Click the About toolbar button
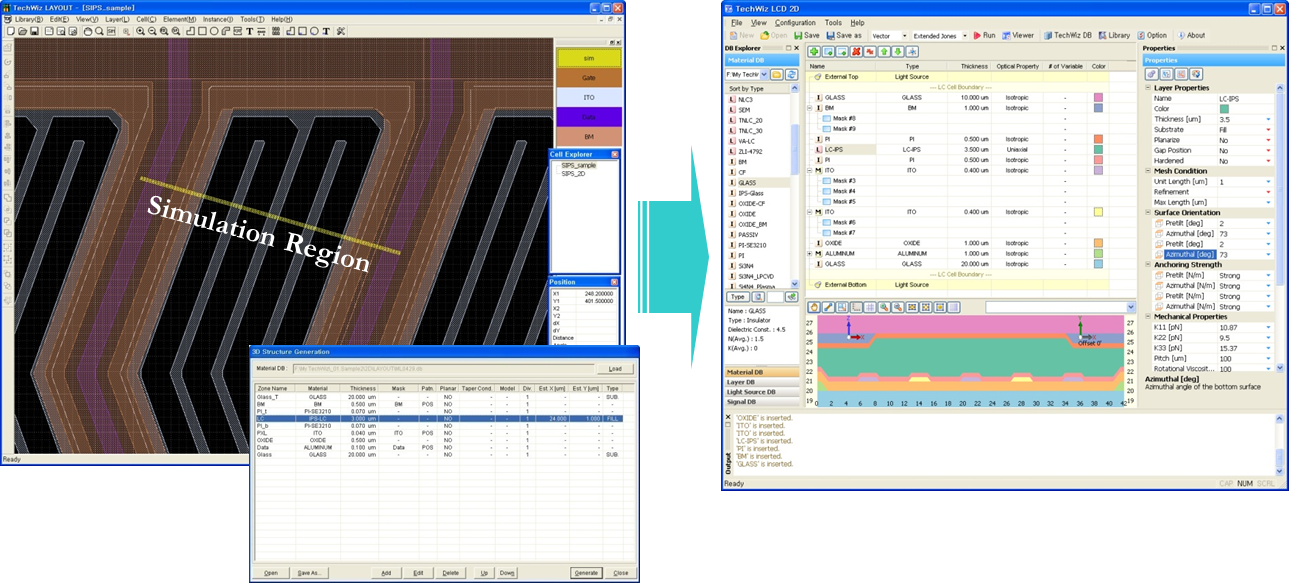 pyautogui.click(x=1190, y=35)
